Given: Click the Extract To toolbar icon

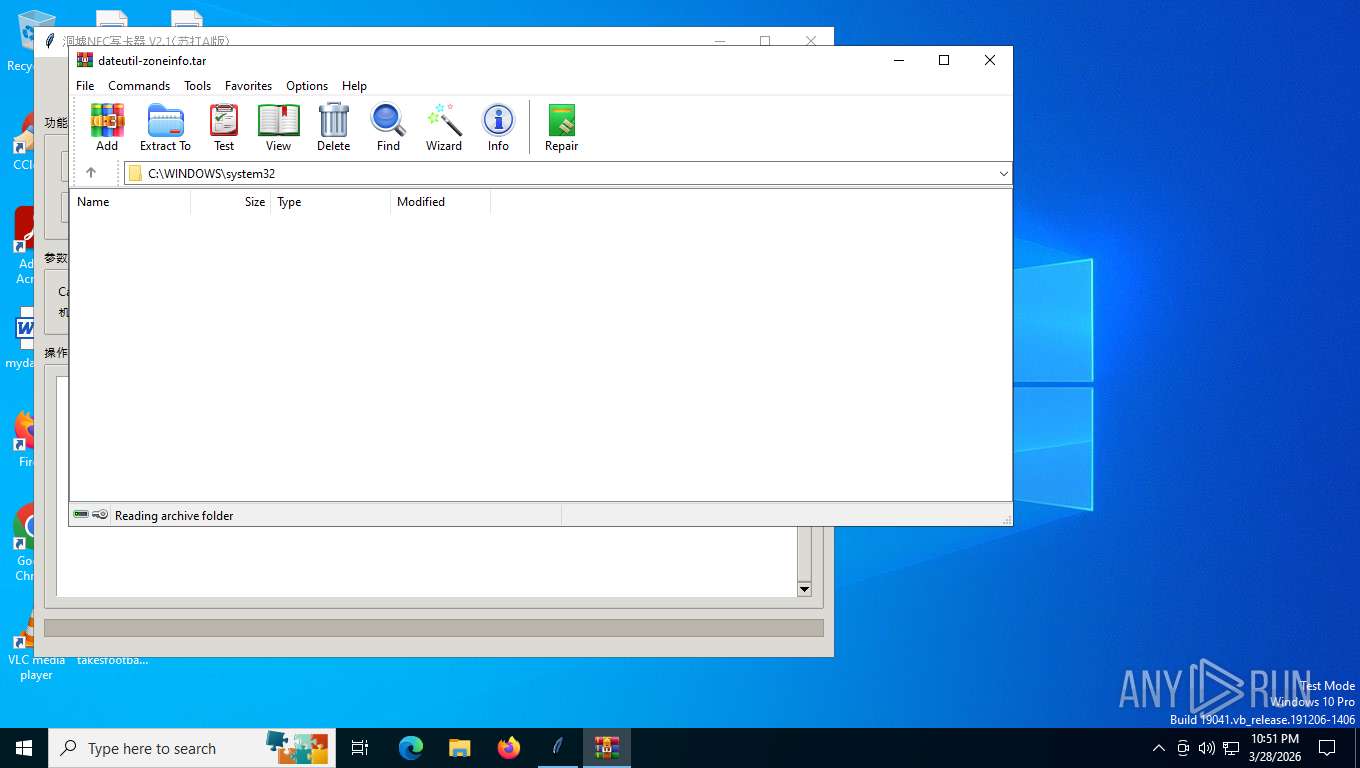Looking at the screenshot, I should [x=165, y=127].
